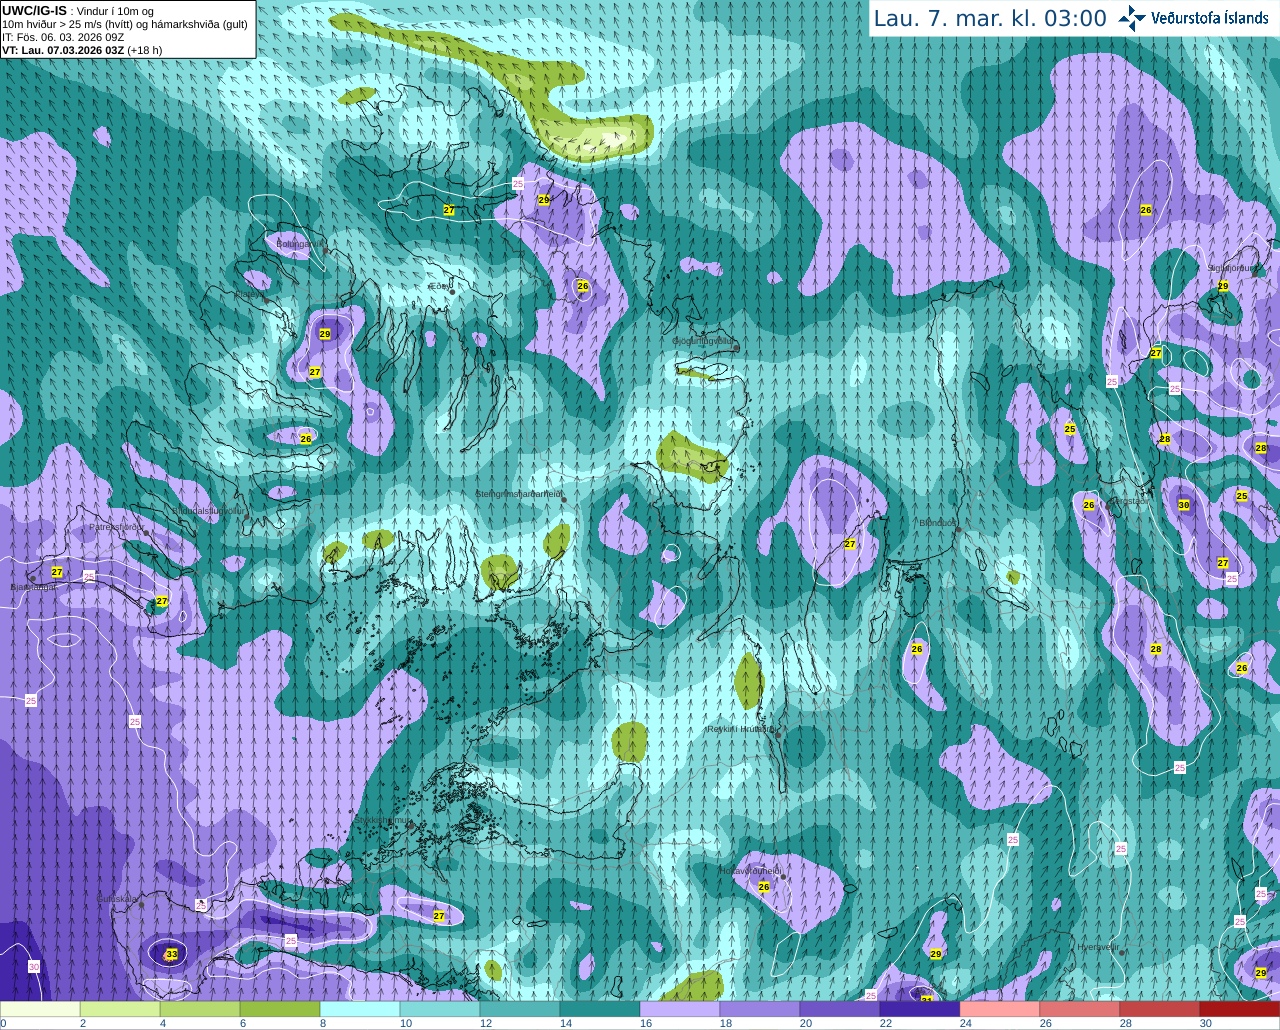
Task: Click the Veðurstofa Íslands logo
Action: click(x=1193, y=18)
